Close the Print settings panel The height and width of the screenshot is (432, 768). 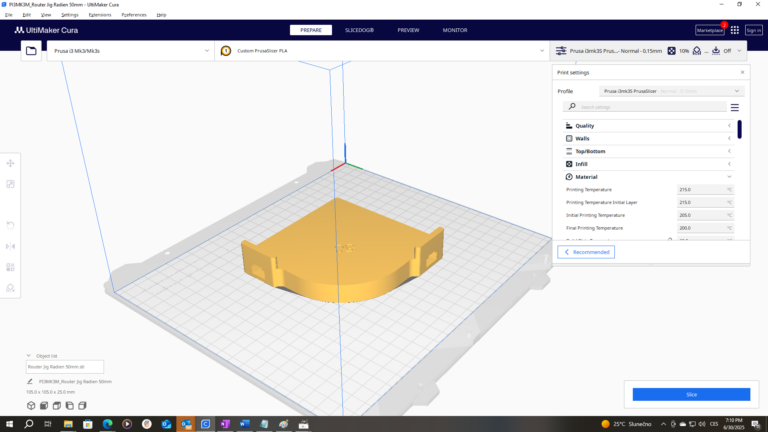741,73
